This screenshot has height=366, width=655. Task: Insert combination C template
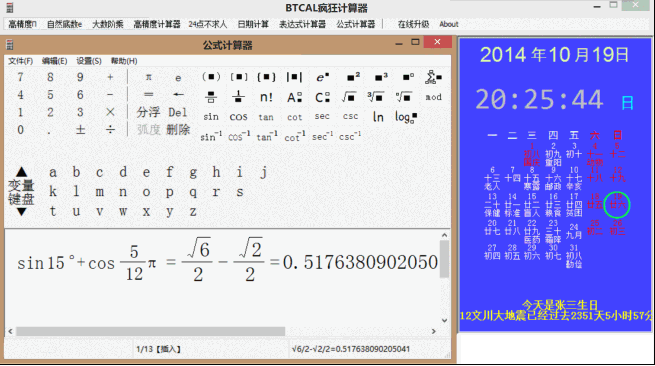(x=322, y=97)
